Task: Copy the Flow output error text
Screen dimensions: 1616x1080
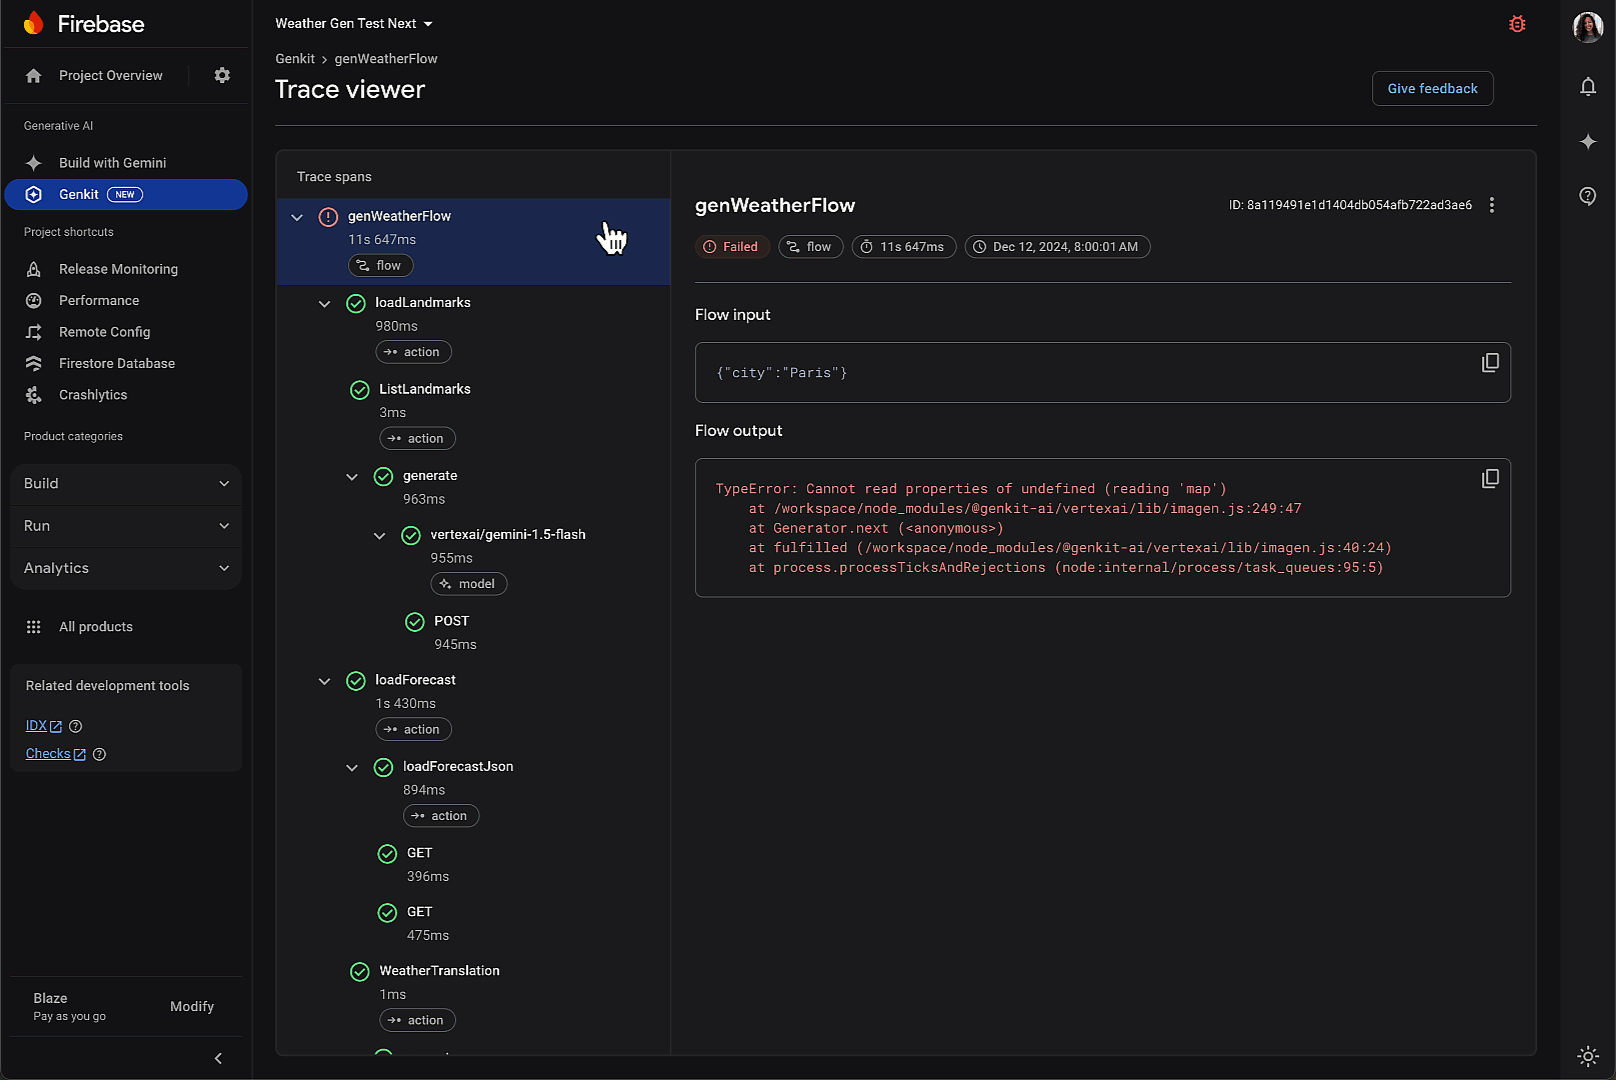Action: (x=1490, y=479)
